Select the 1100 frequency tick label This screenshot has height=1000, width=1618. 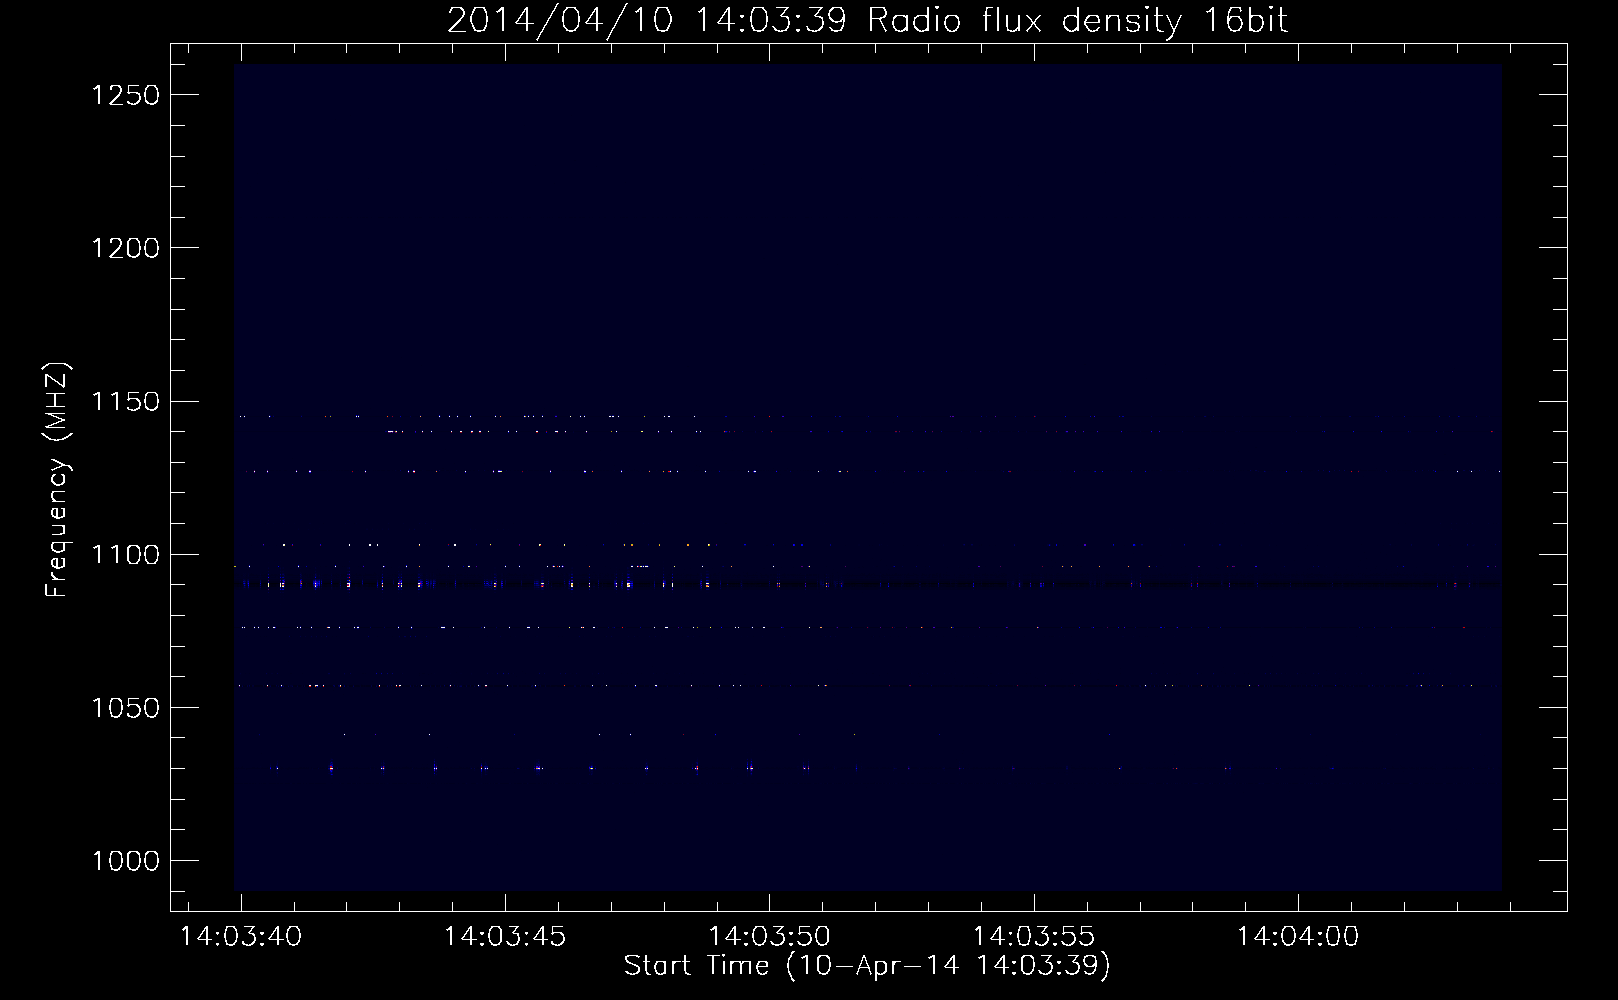(x=126, y=555)
